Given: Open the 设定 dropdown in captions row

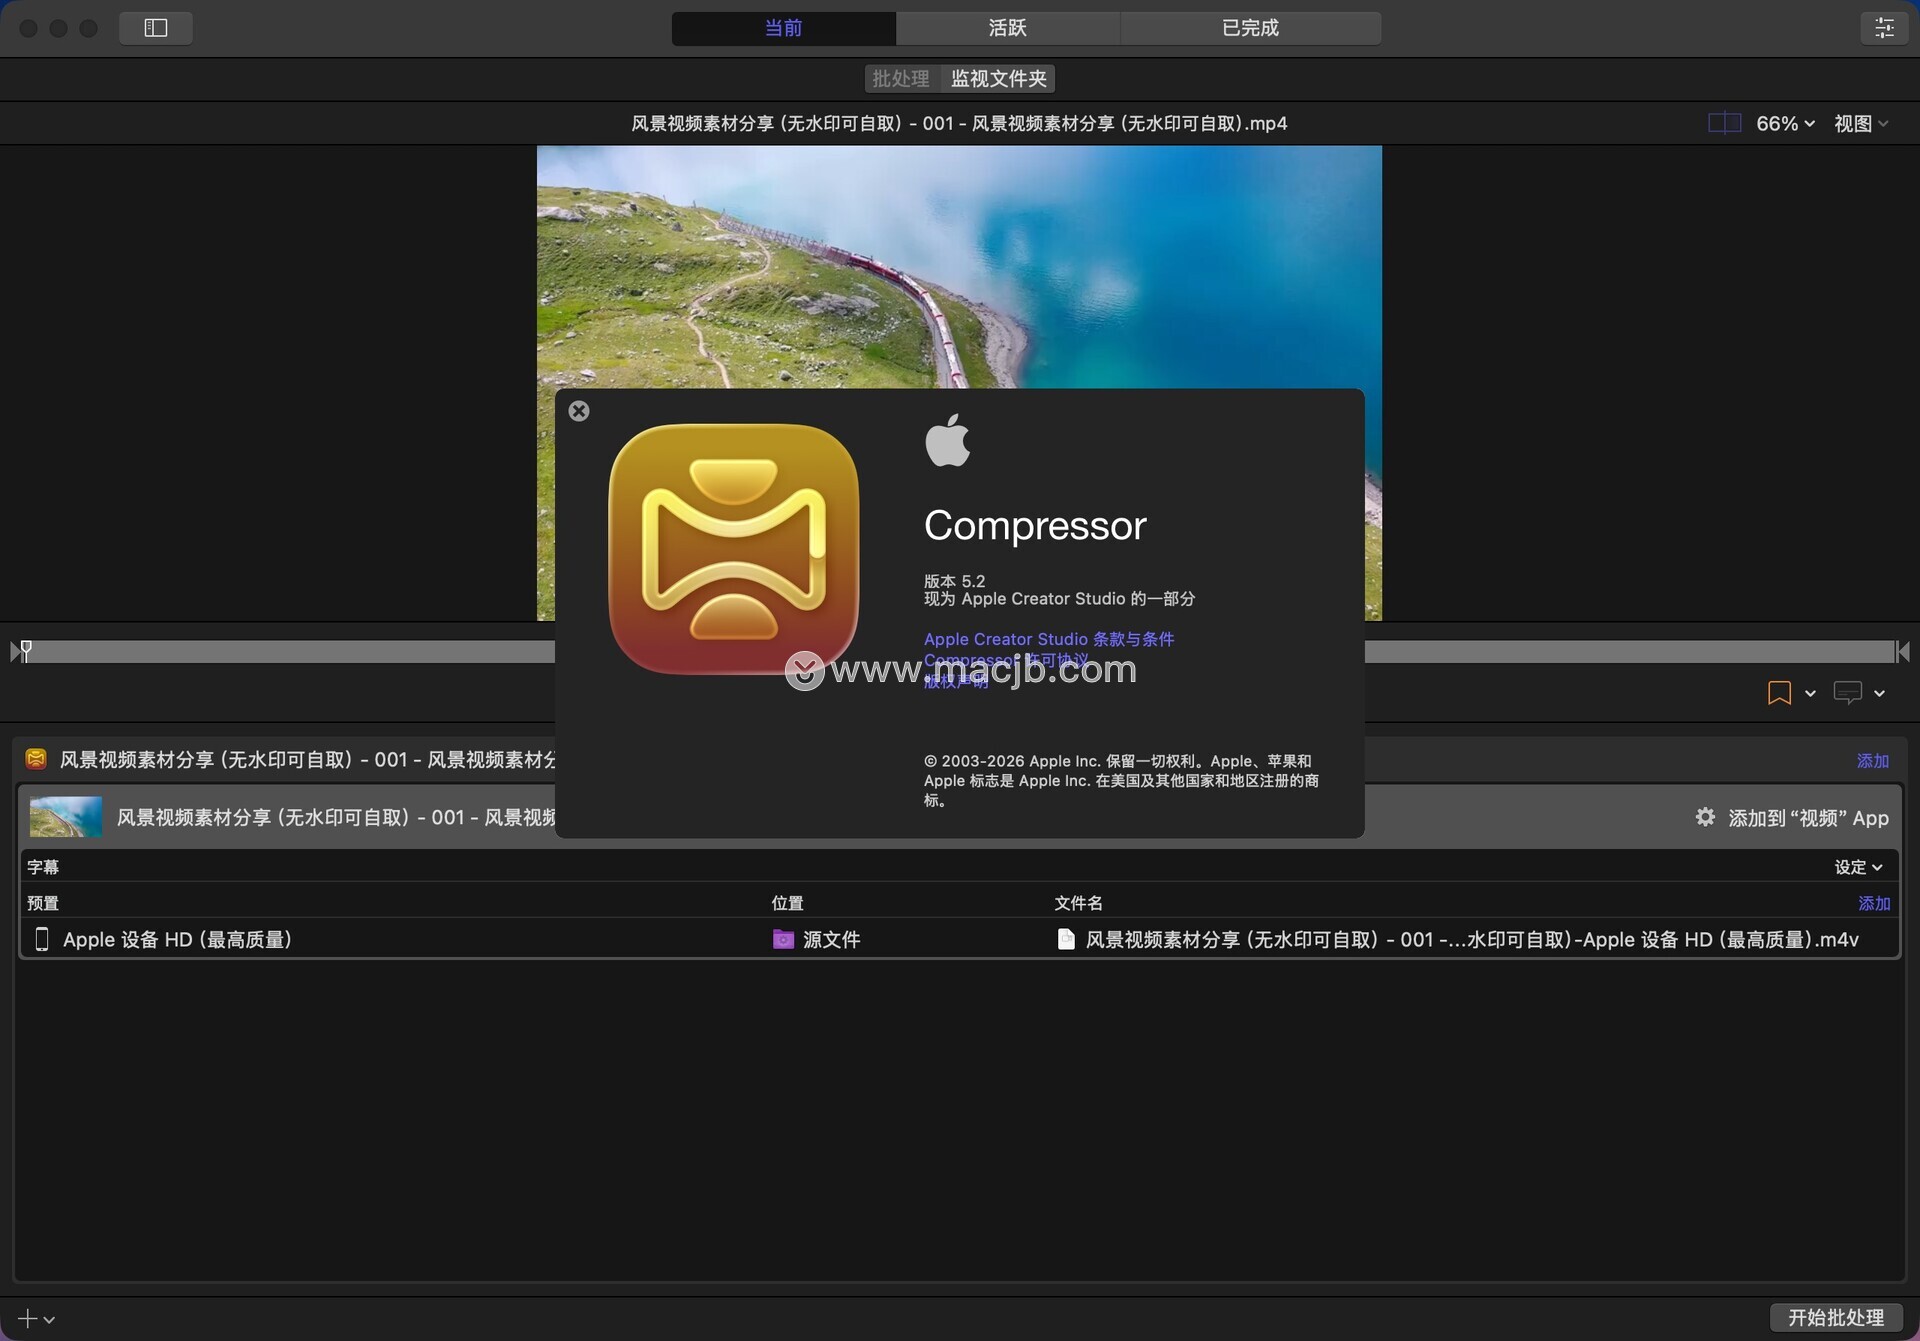Looking at the screenshot, I should [x=1858, y=867].
